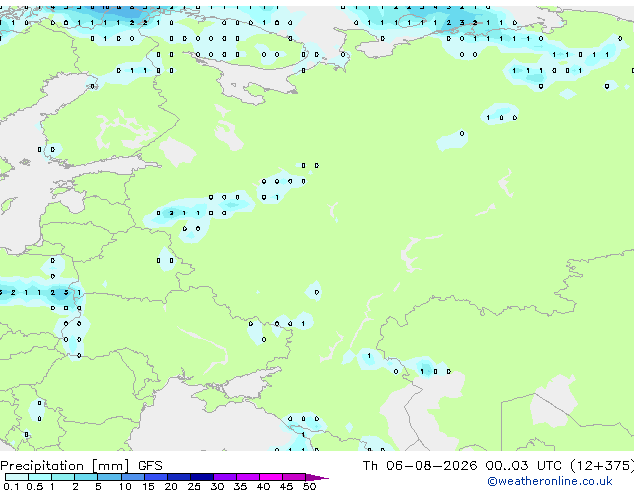Select the 40–45 mm magenta legend swatch
Viewport: 634px width, 490px height.
271,477
